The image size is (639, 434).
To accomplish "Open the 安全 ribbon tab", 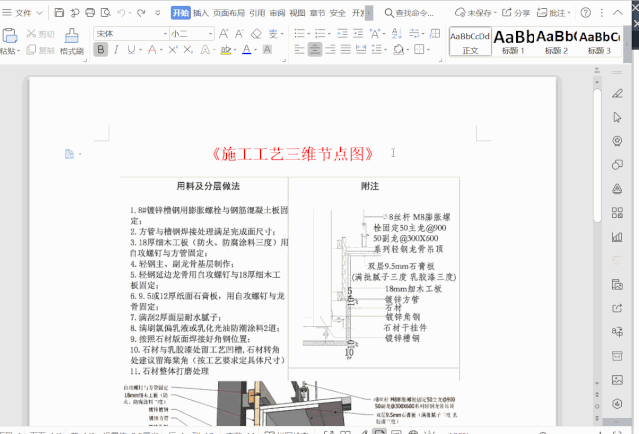I will click(x=338, y=13).
